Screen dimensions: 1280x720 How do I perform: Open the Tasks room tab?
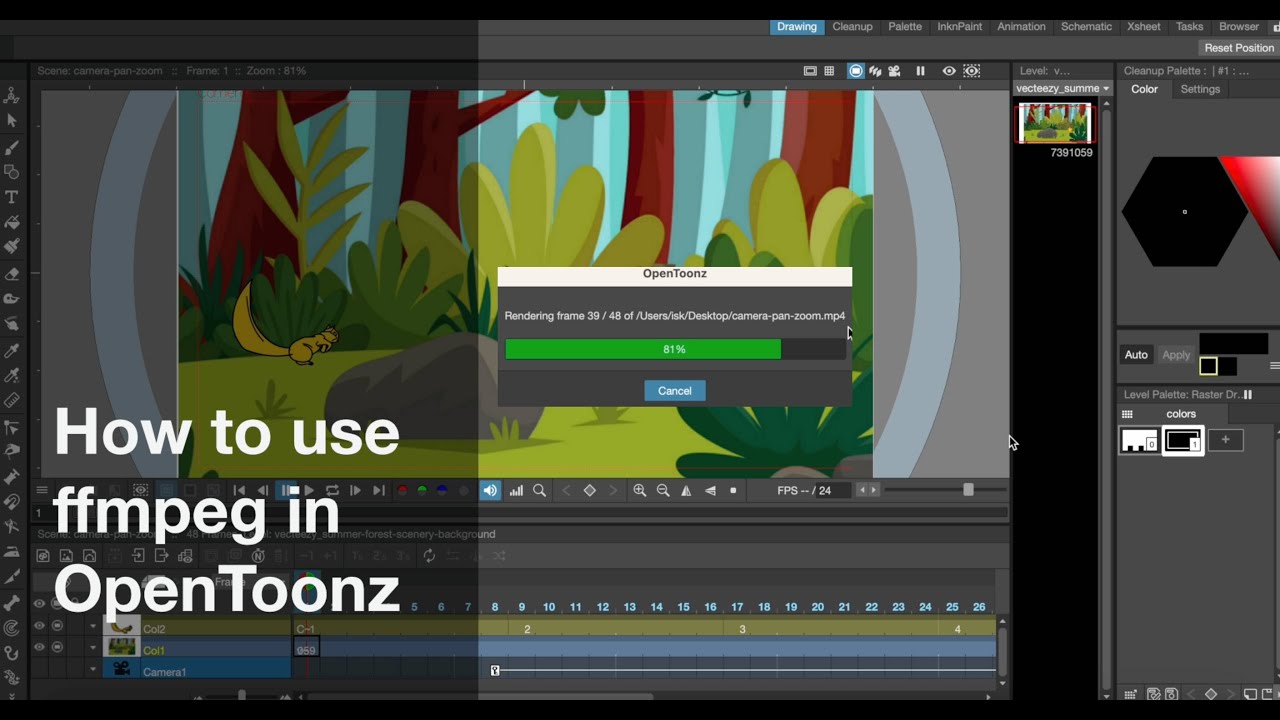[x=1189, y=27]
